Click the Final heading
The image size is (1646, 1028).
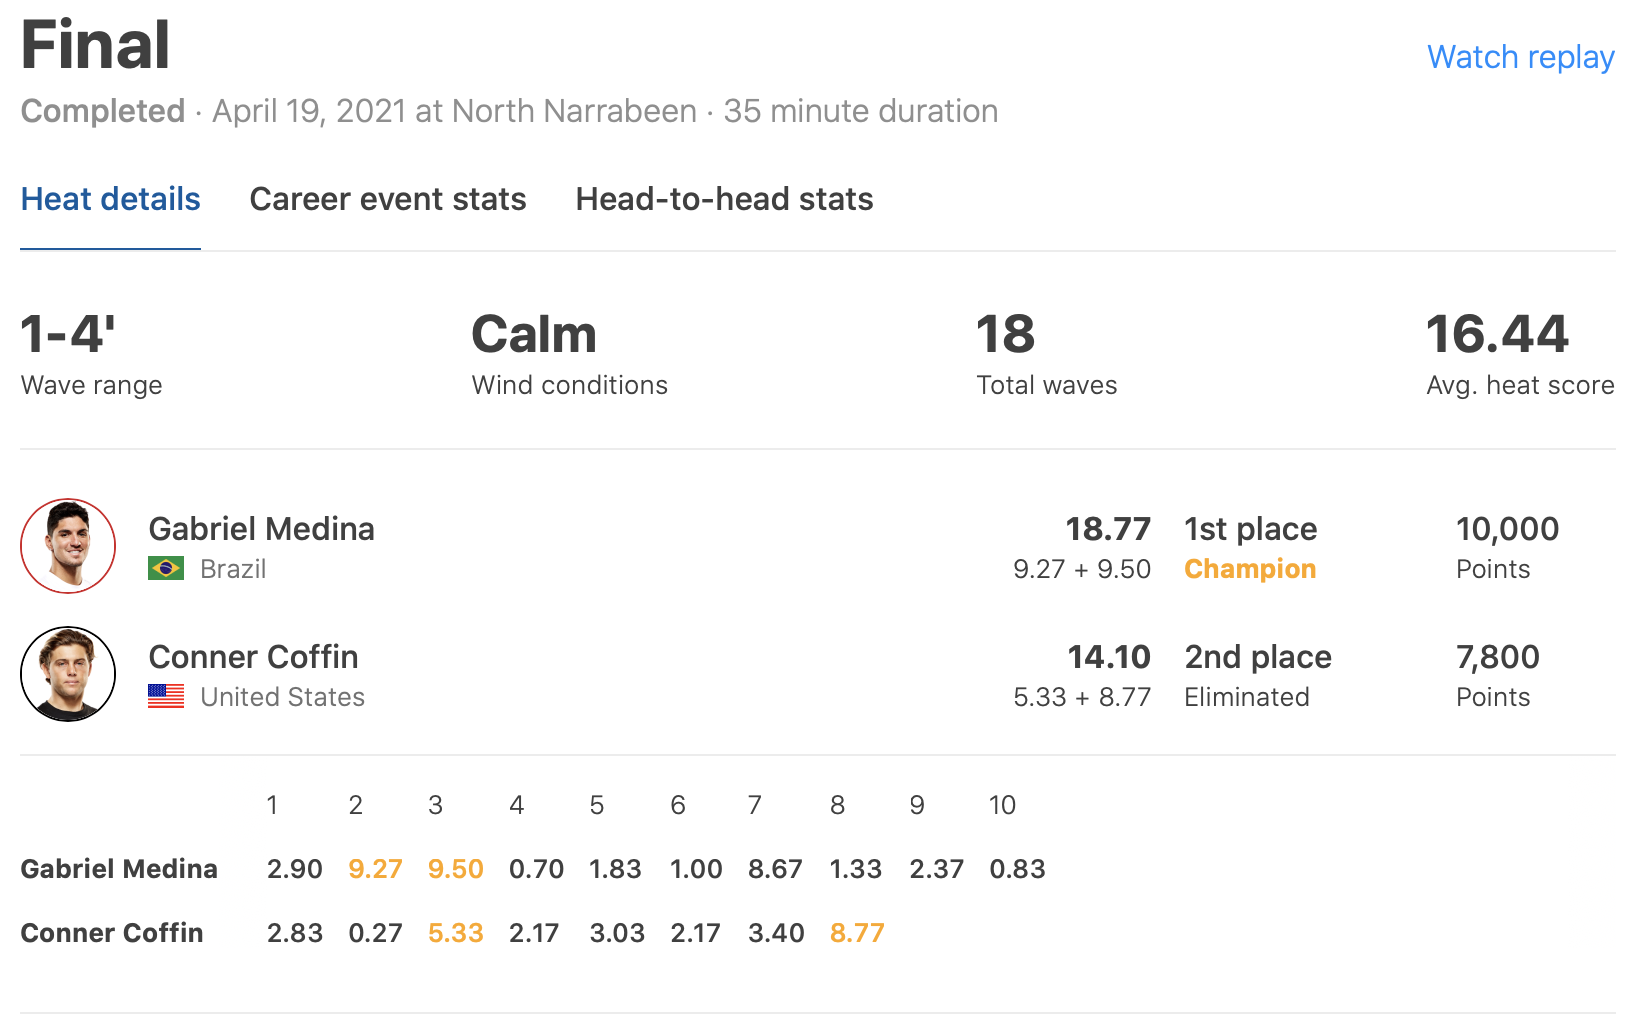(x=96, y=45)
